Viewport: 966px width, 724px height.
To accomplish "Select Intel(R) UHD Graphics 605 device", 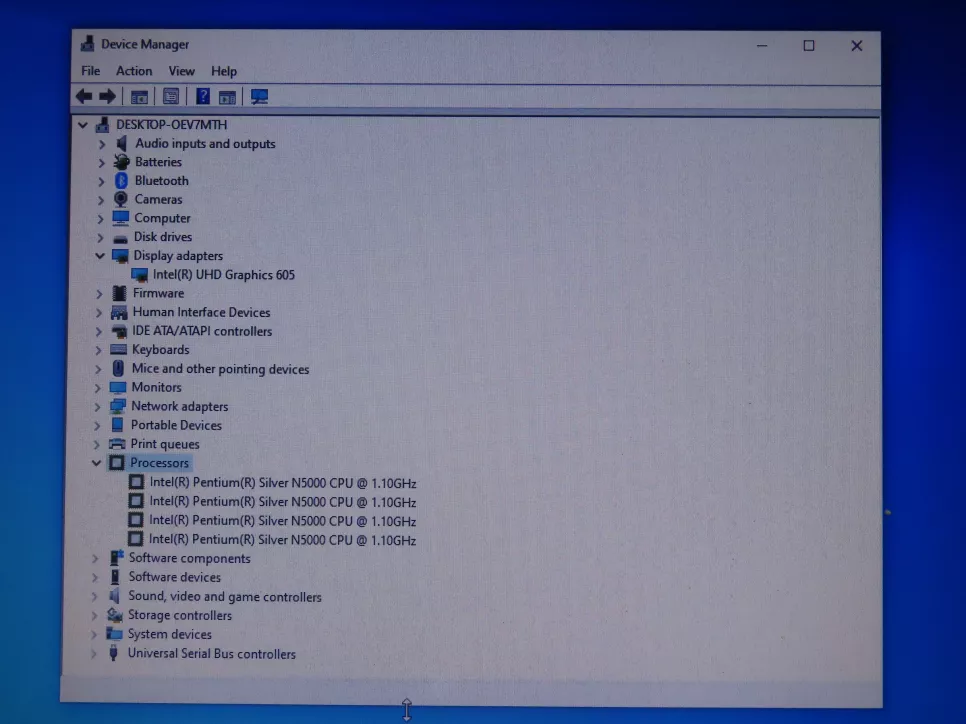I will tap(224, 275).
